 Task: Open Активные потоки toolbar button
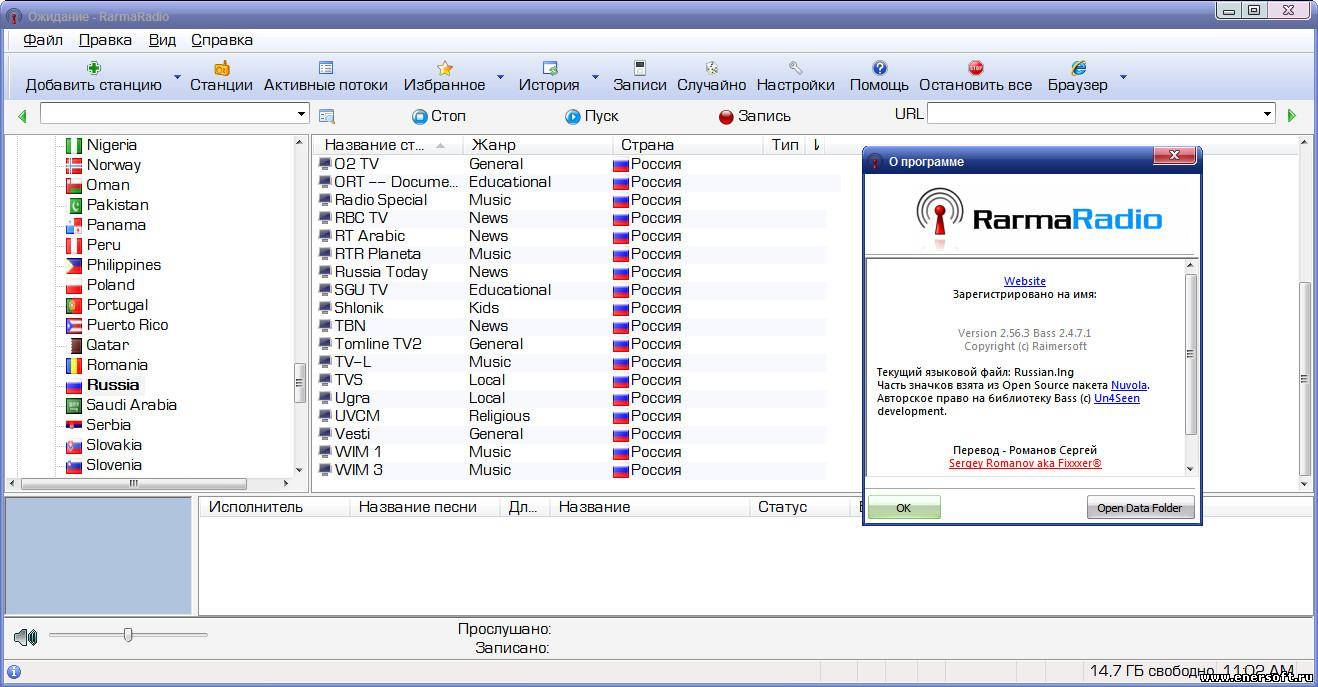pyautogui.click(x=326, y=77)
